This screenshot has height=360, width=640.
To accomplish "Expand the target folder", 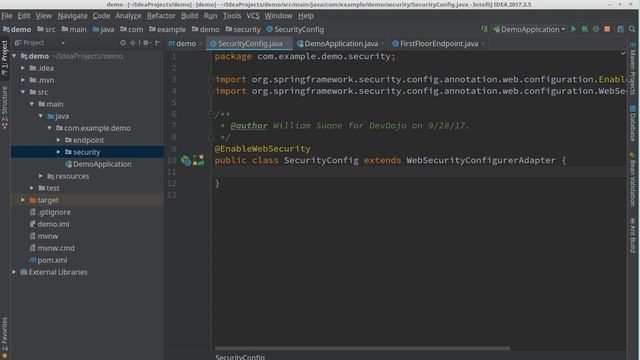I will point(23,200).
